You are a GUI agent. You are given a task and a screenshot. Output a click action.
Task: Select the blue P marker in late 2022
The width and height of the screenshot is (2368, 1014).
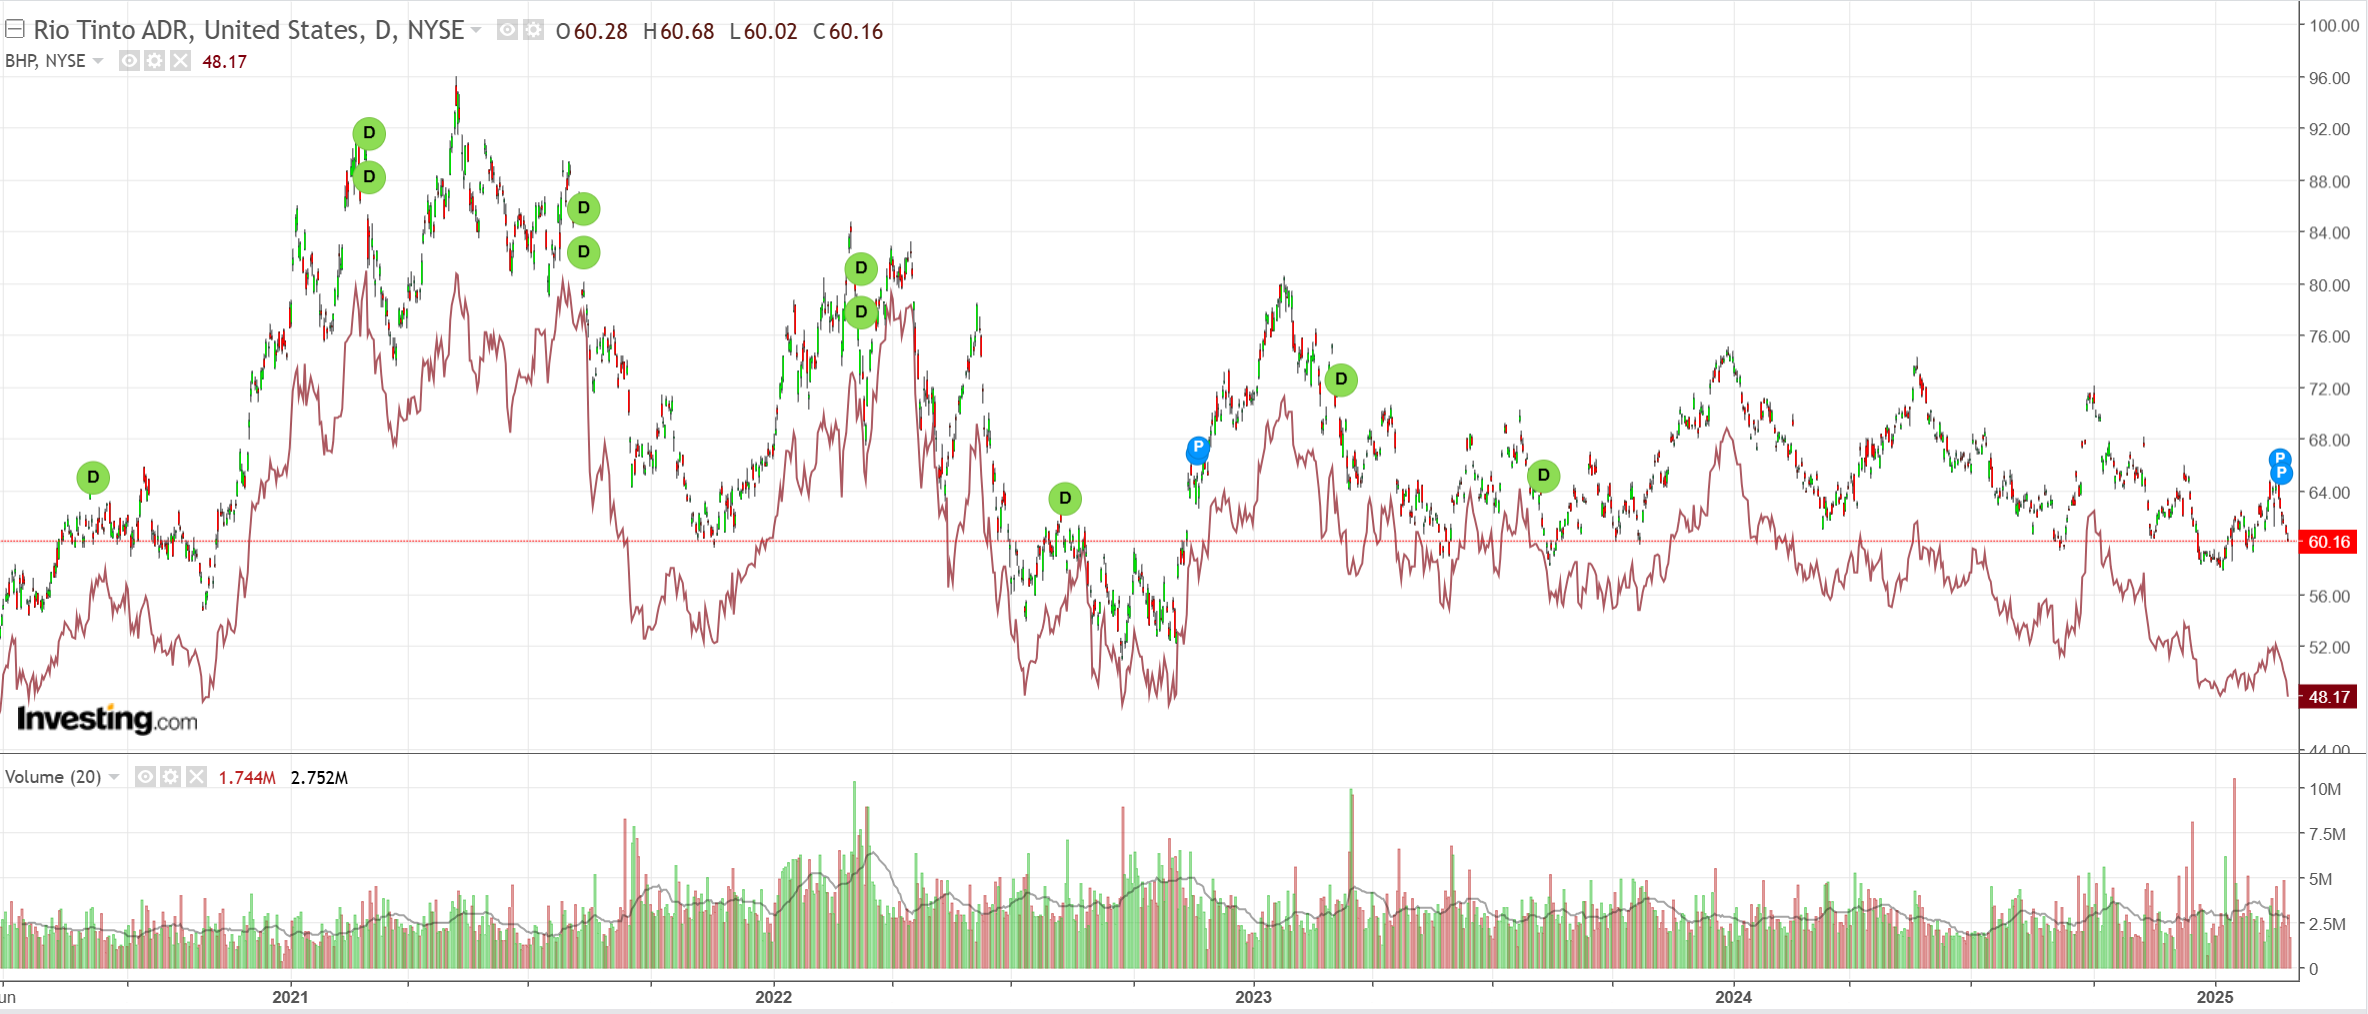tap(1198, 449)
